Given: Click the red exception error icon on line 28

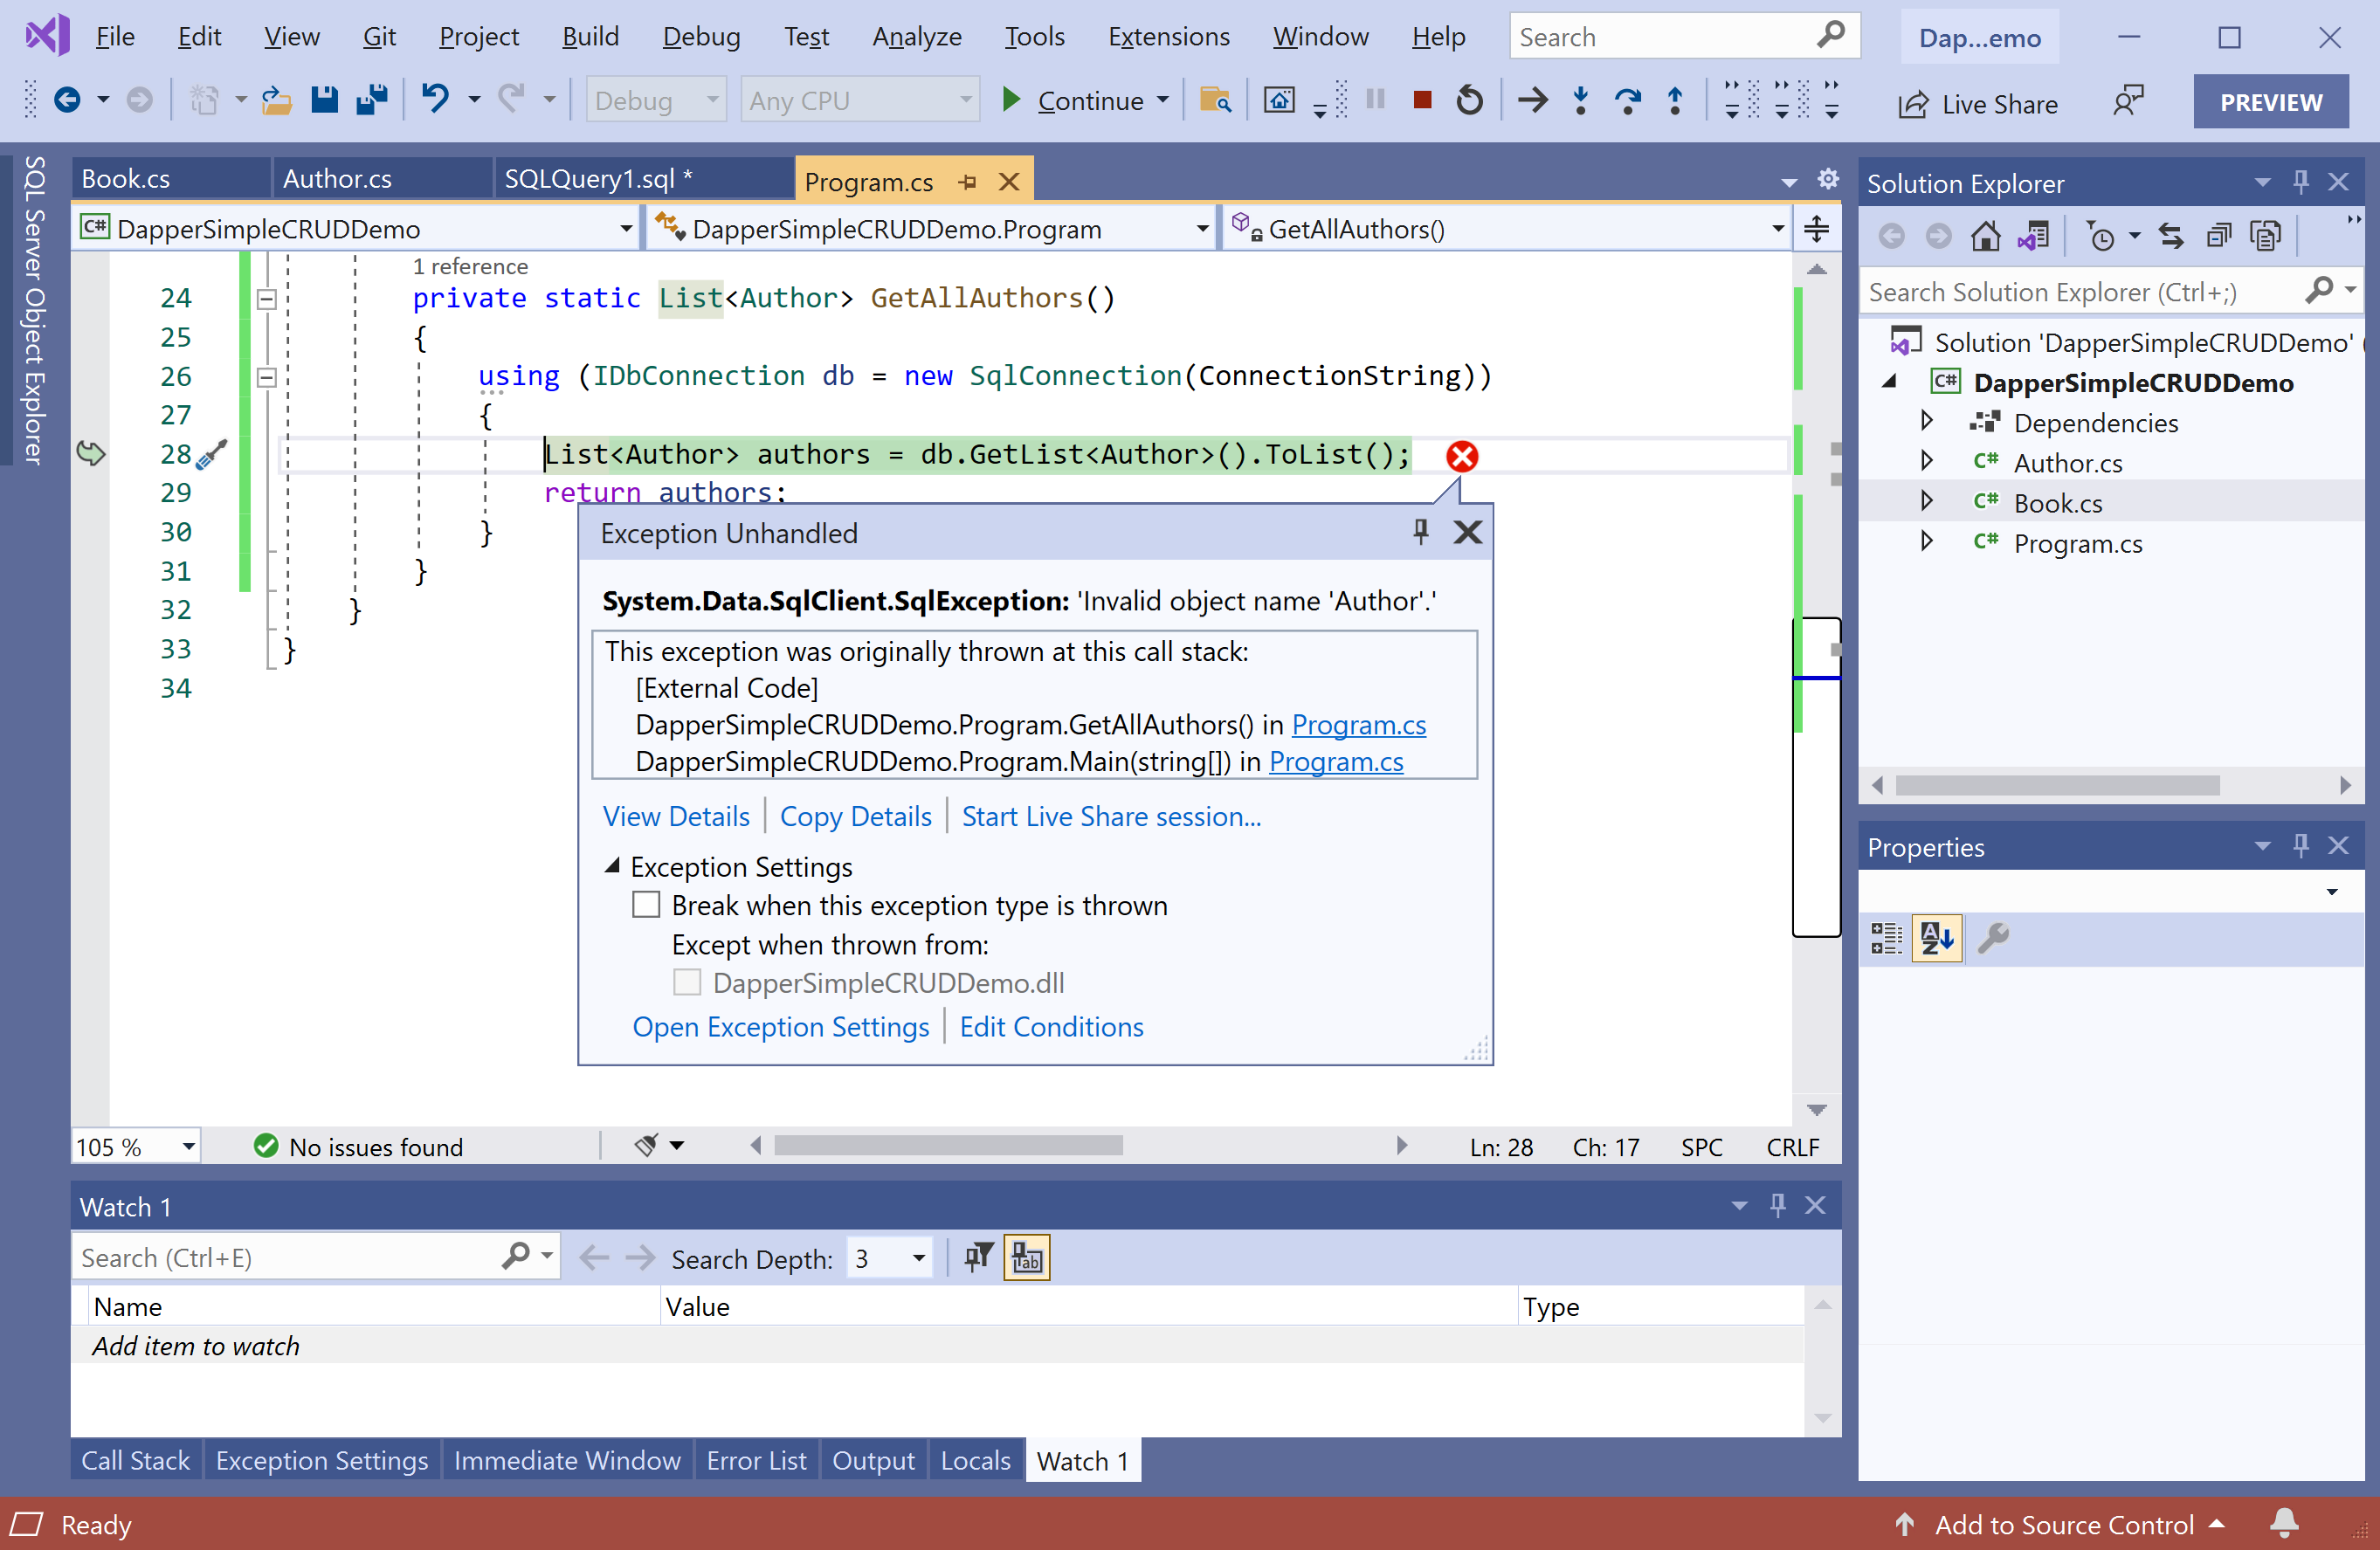Looking at the screenshot, I should 1461,456.
